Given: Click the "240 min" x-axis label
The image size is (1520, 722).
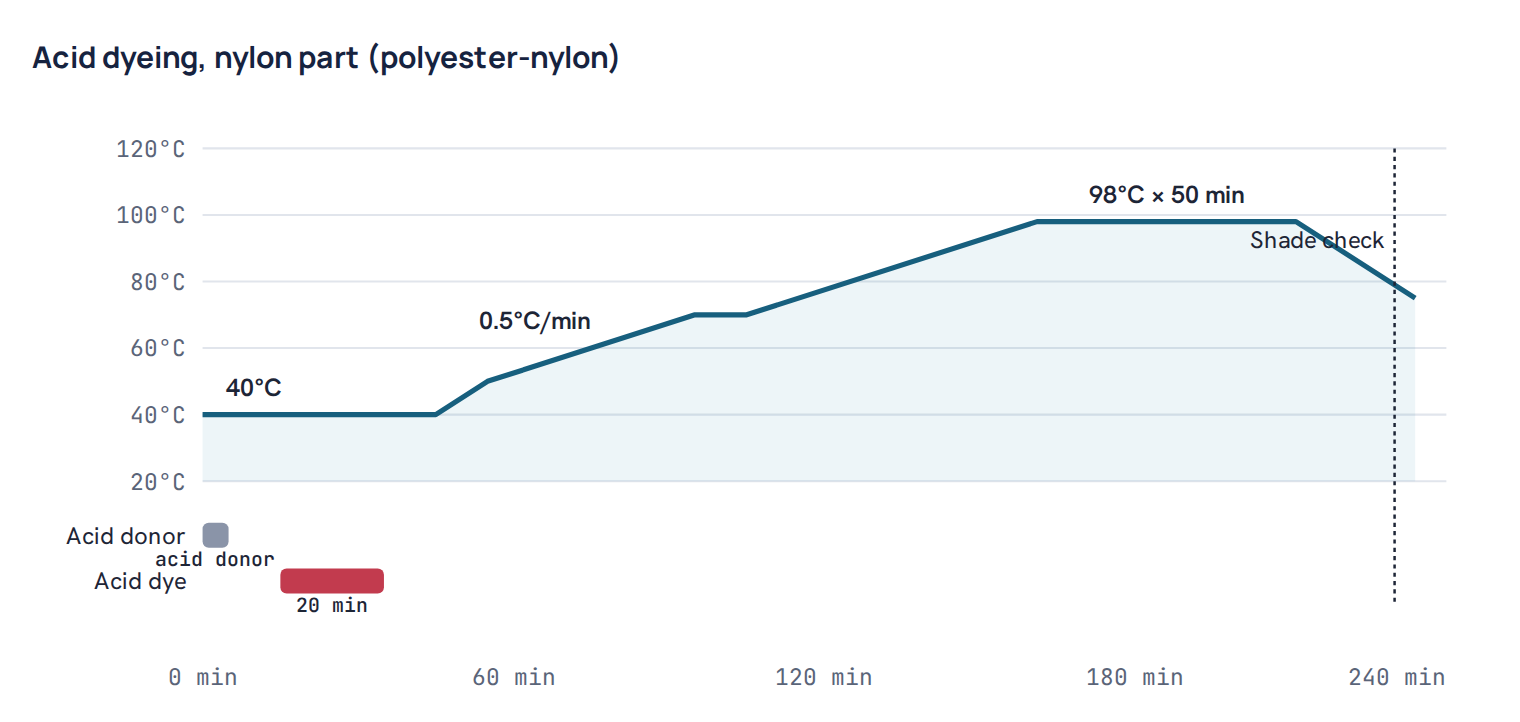Looking at the screenshot, I should (1397, 677).
